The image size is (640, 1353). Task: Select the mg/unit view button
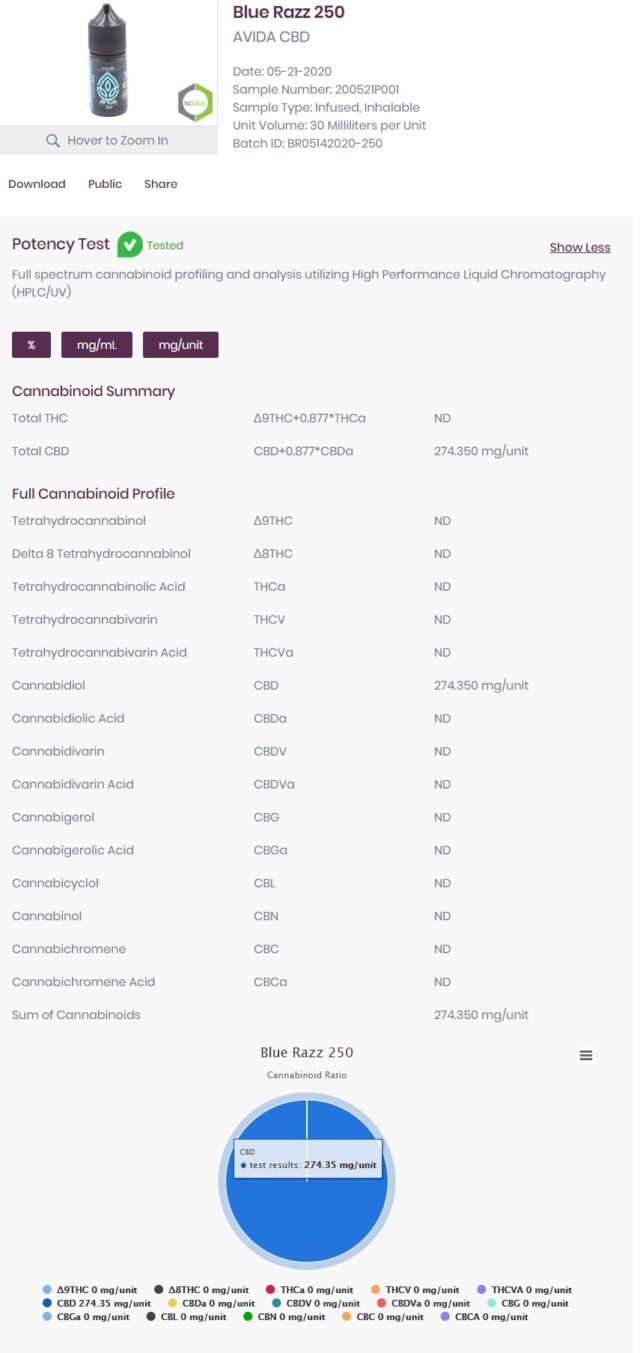[180, 345]
